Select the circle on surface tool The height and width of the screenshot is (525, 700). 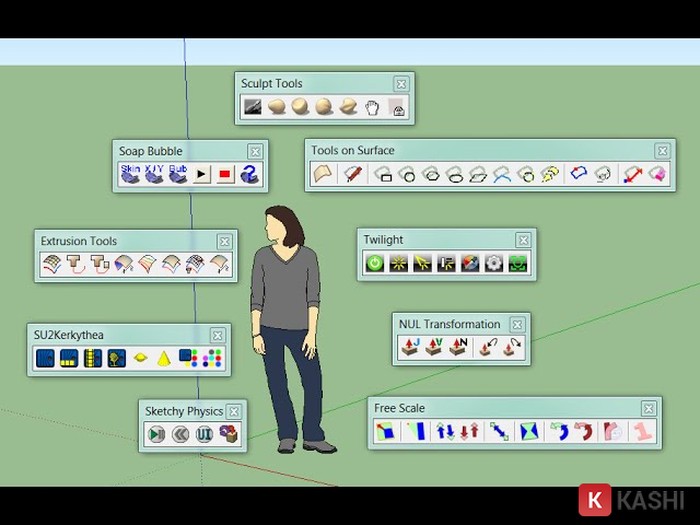click(x=407, y=174)
